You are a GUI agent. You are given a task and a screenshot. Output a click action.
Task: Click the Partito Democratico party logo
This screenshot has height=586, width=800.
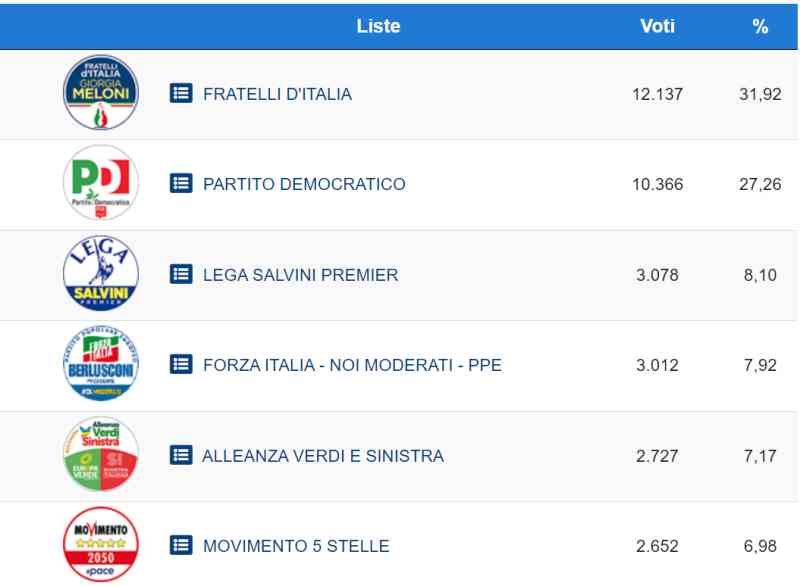pos(101,184)
